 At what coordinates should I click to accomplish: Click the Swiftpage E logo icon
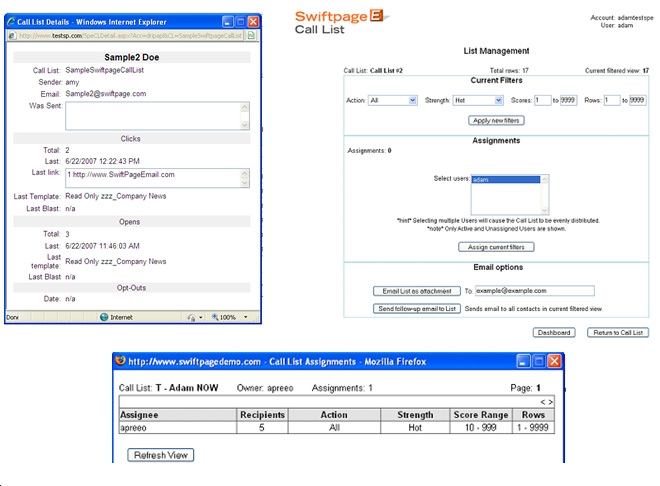click(376, 16)
